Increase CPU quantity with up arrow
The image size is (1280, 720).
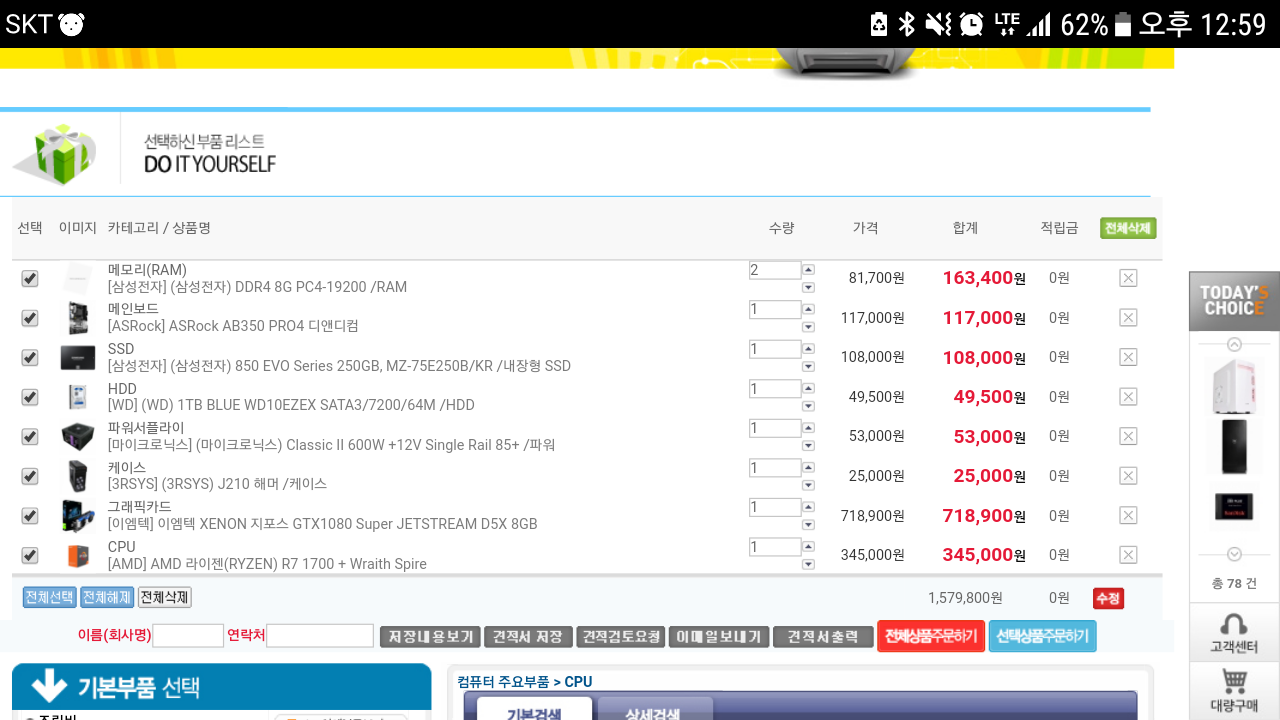tap(808, 546)
